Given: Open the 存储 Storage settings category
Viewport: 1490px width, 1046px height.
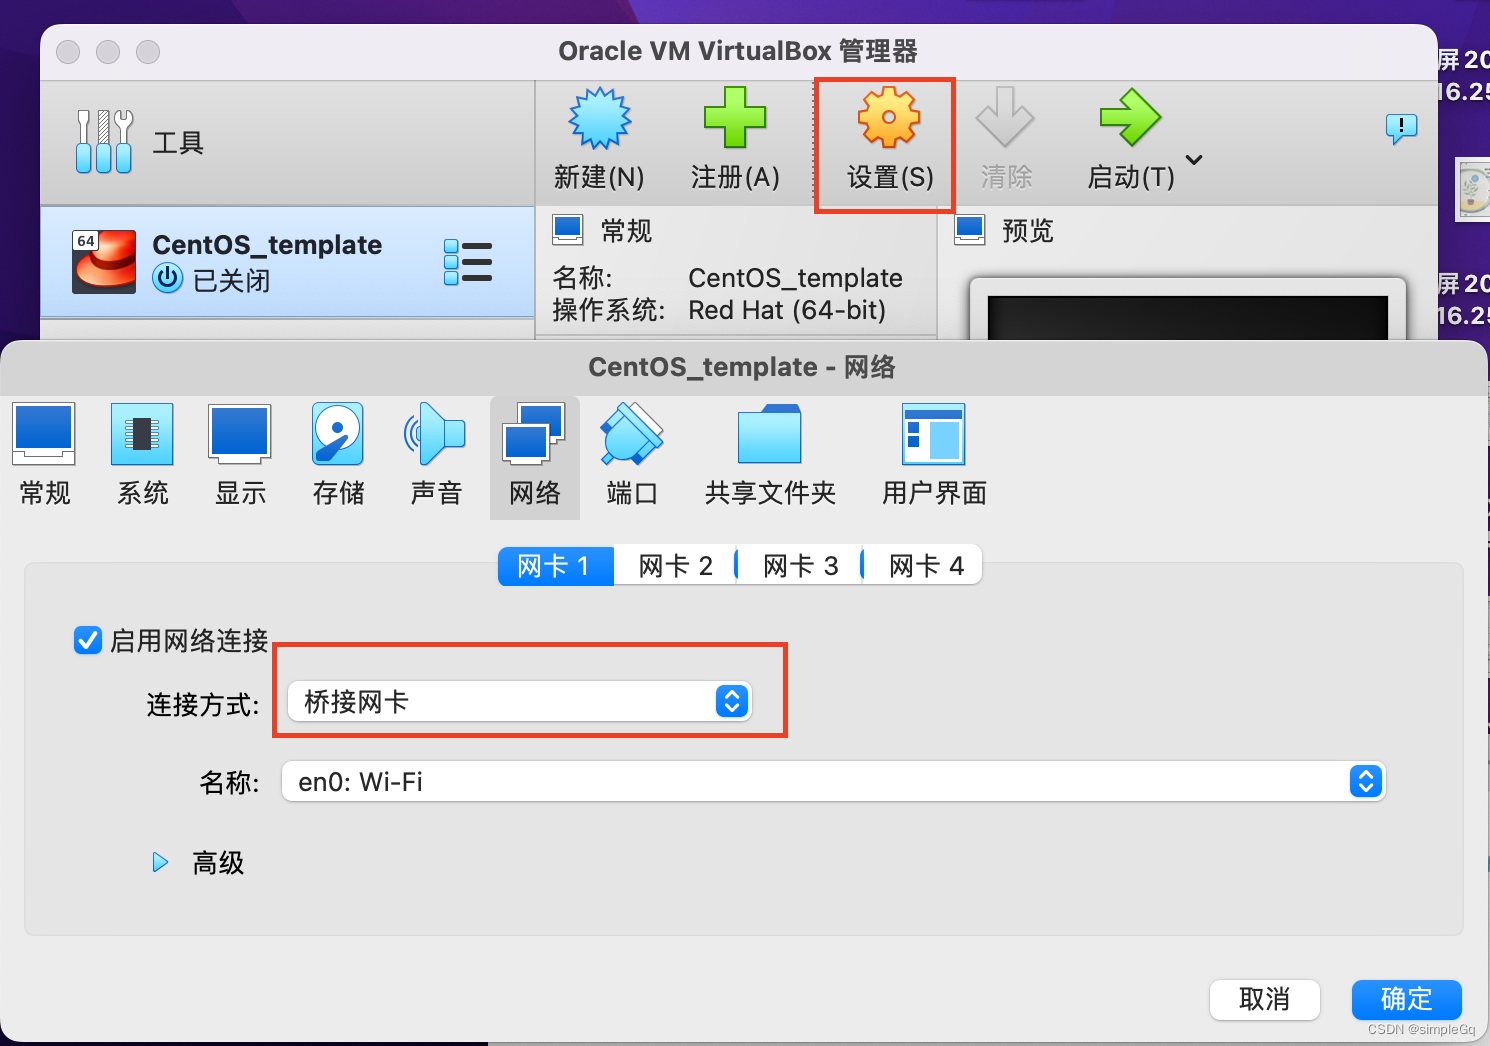Looking at the screenshot, I should 338,455.
